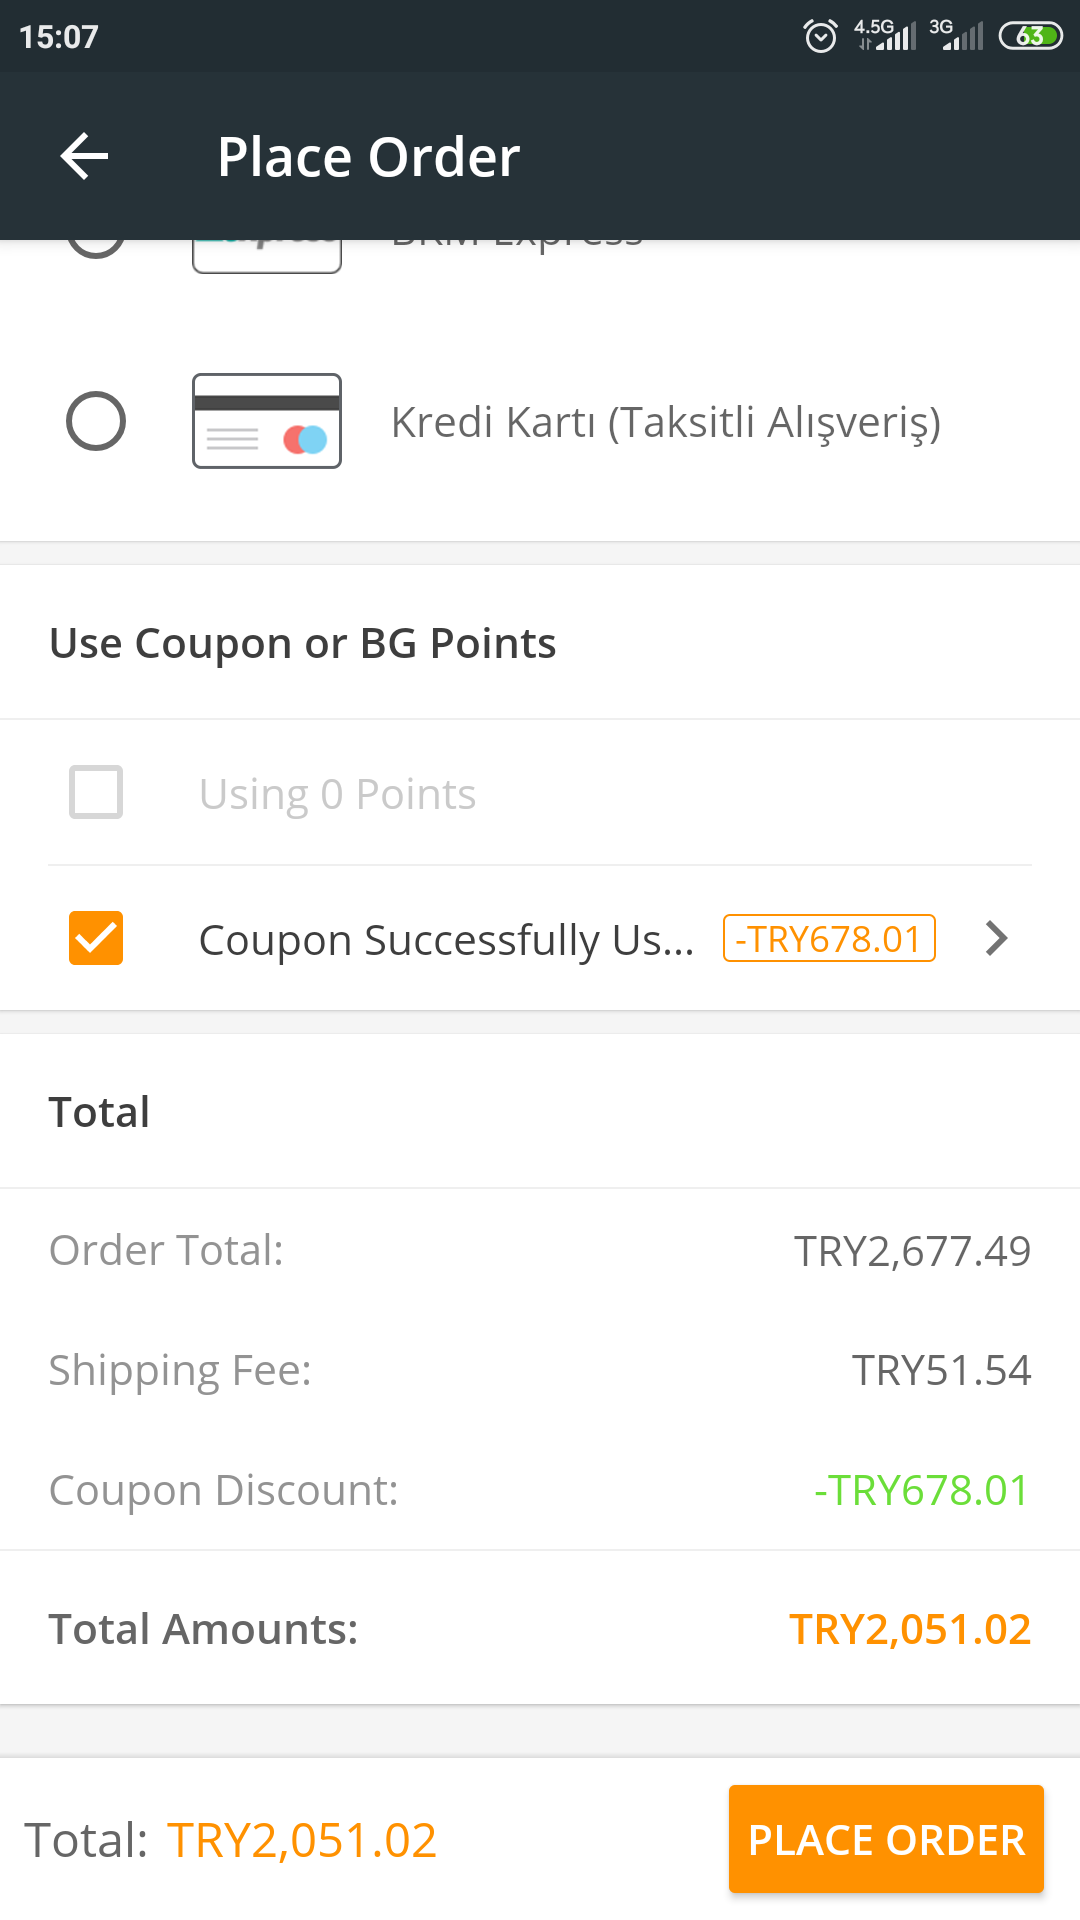Tap Kredi Kartı (Taksitli Alışveriş) label

[x=666, y=422]
